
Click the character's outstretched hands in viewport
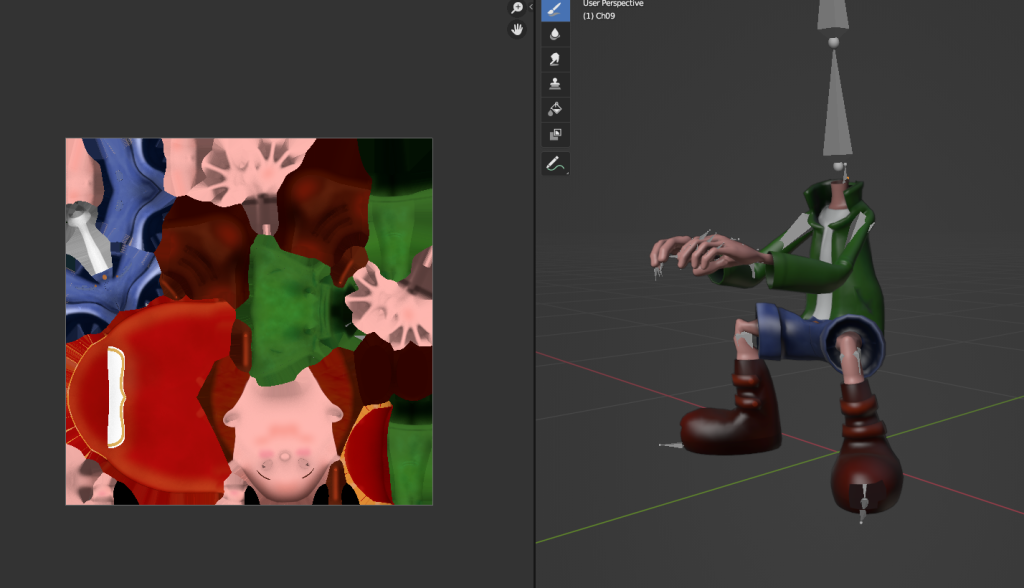click(700, 253)
